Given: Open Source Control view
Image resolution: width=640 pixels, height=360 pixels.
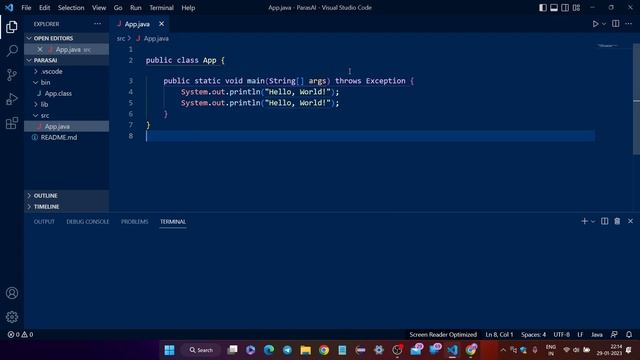Looking at the screenshot, I should [12, 75].
